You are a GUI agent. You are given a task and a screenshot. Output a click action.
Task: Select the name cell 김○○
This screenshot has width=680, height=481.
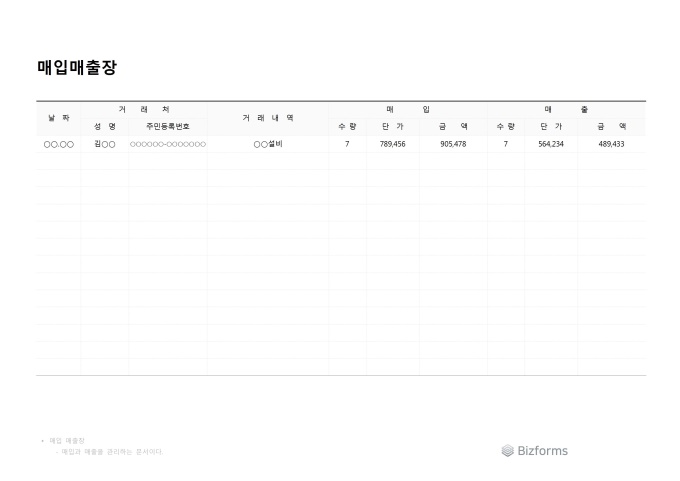coord(105,145)
